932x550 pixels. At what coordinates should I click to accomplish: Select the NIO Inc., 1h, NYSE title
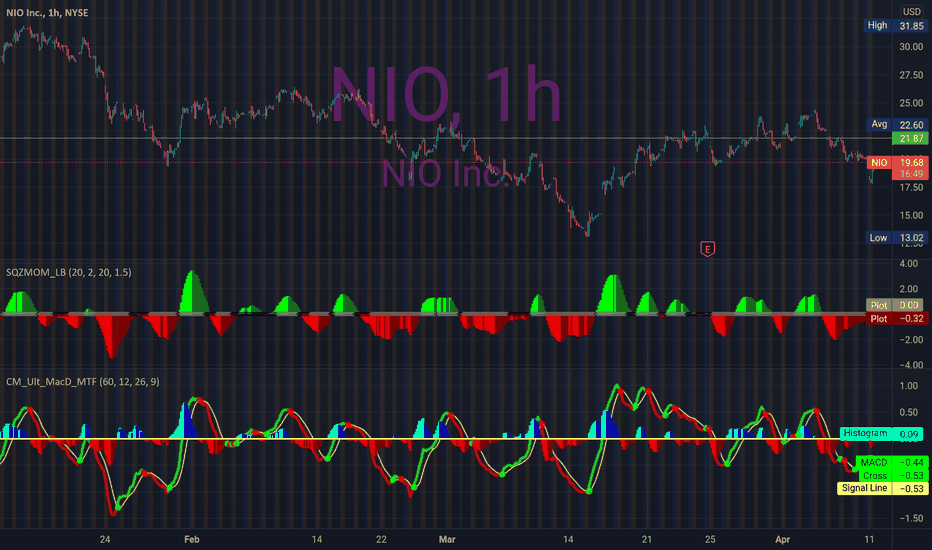tap(47, 12)
